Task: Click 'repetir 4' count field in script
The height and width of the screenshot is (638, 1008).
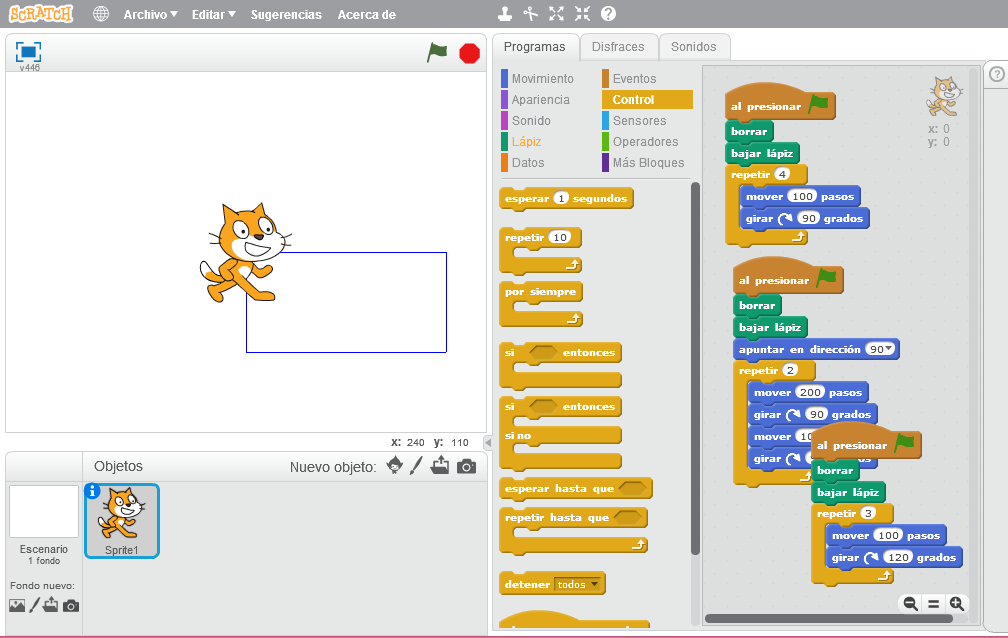Action: point(782,174)
